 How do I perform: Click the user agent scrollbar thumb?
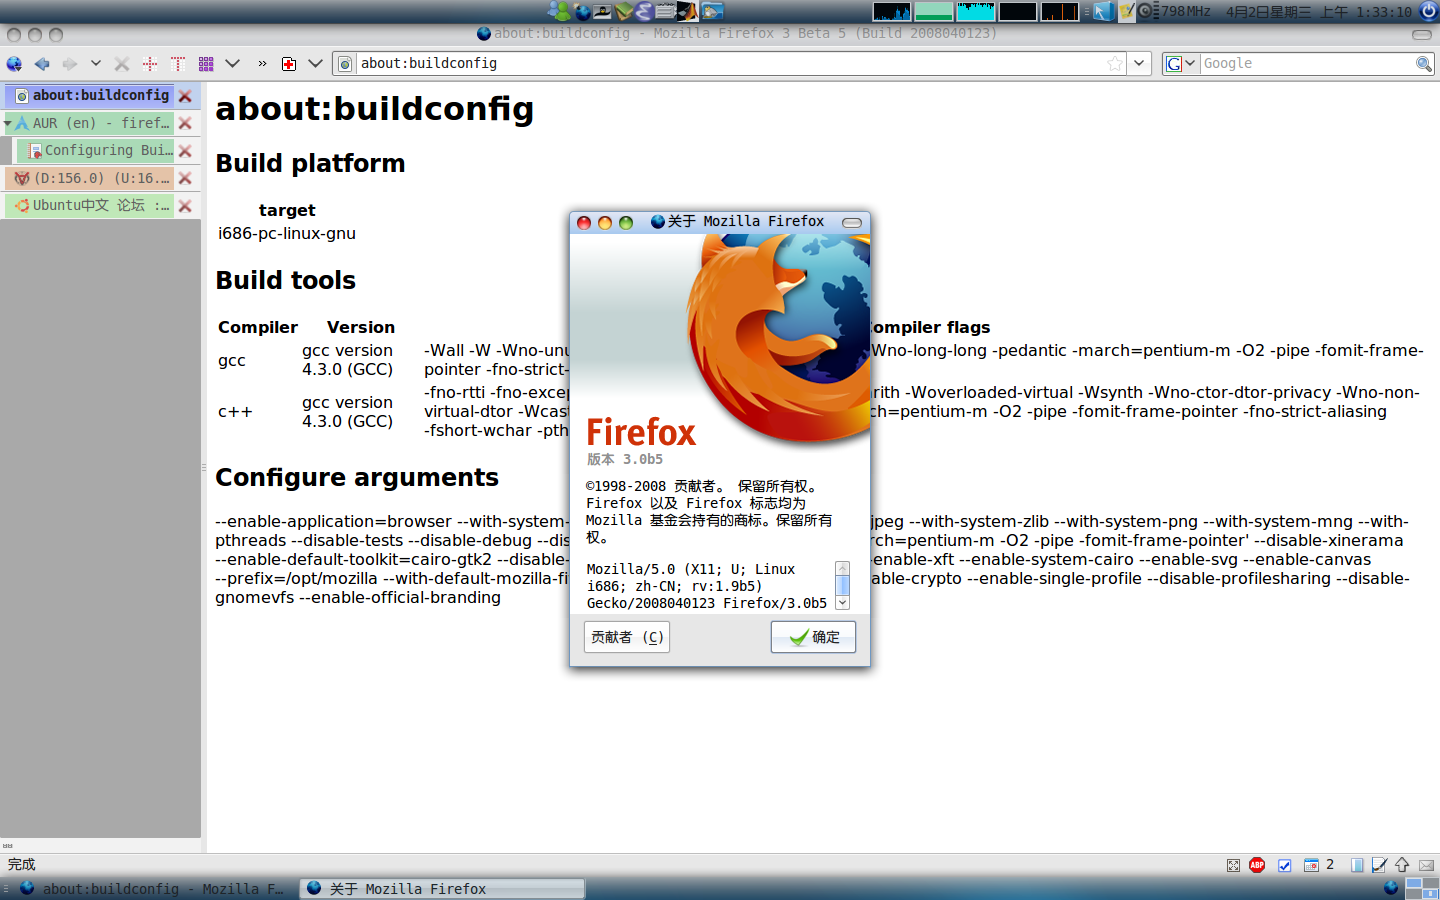pyautogui.click(x=843, y=585)
